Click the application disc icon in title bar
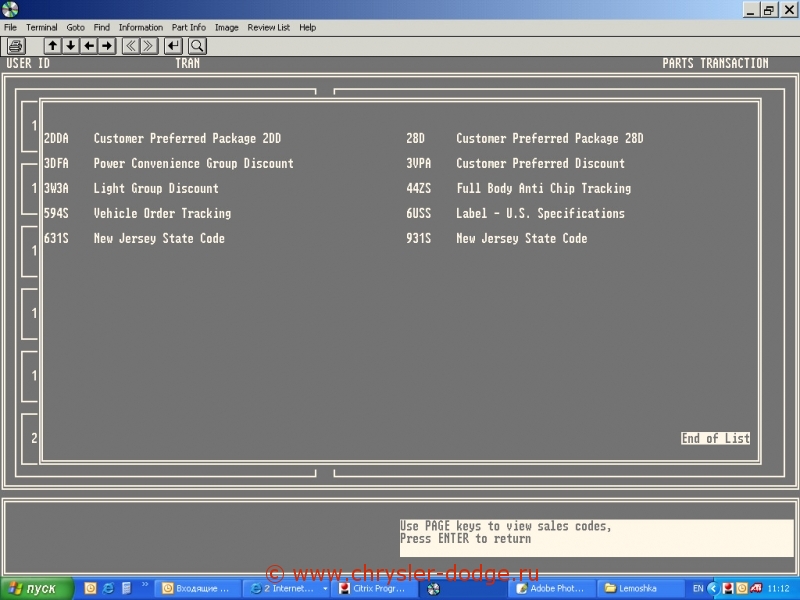The image size is (800, 600). [x=10, y=9]
